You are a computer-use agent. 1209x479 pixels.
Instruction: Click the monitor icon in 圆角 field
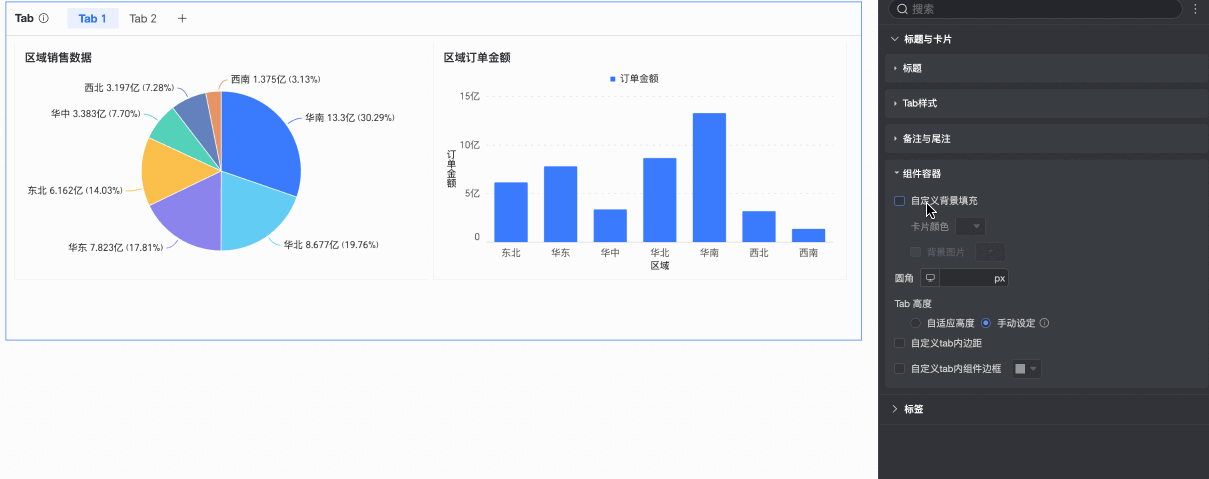click(x=930, y=278)
